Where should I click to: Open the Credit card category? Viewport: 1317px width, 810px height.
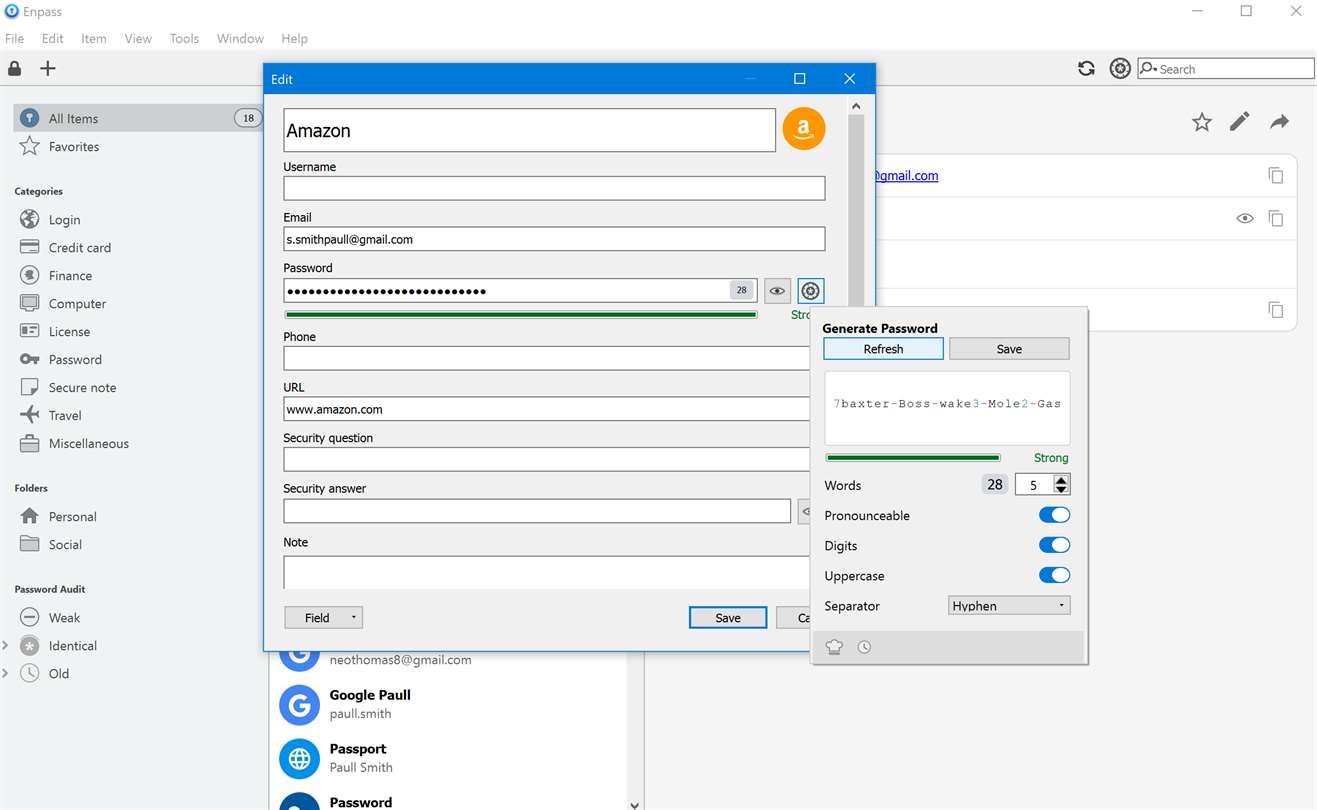coord(79,248)
